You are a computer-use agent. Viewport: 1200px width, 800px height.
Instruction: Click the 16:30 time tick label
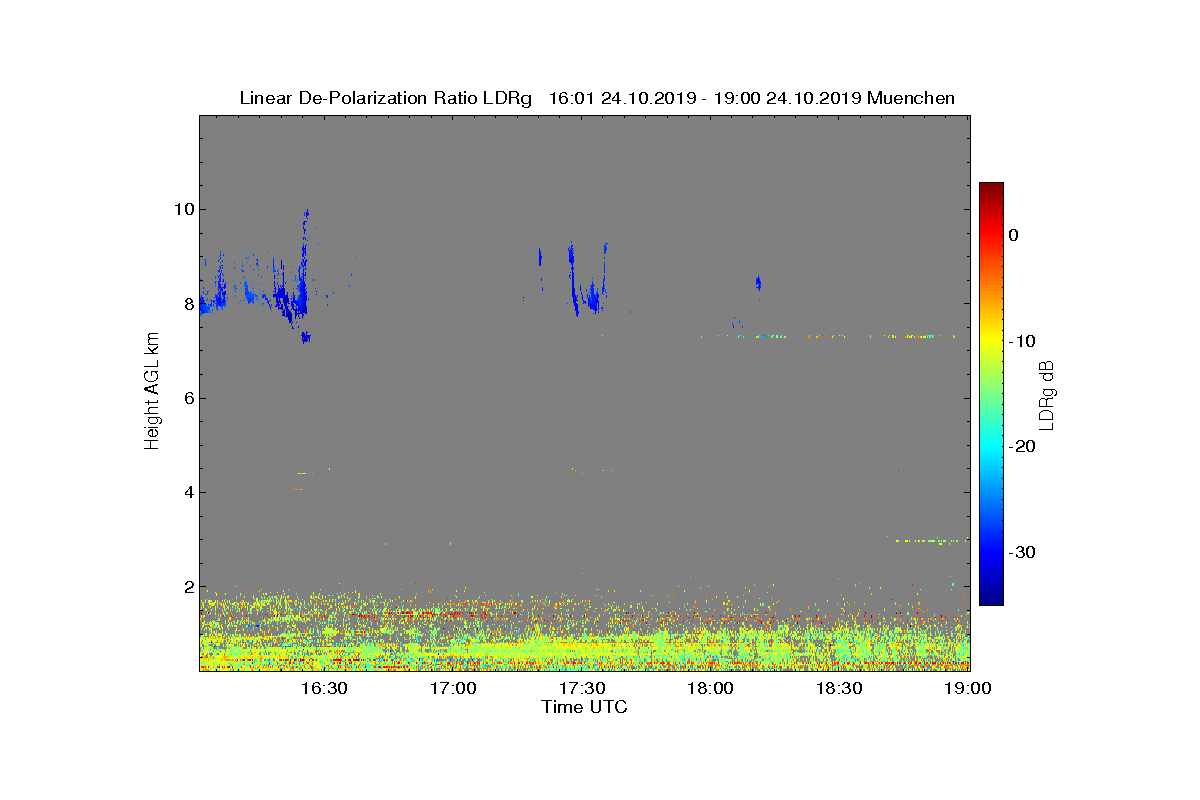[323, 689]
